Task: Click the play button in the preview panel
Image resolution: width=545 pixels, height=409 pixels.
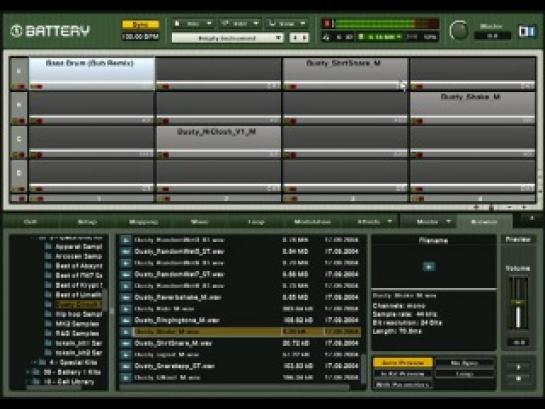Action: point(518,367)
